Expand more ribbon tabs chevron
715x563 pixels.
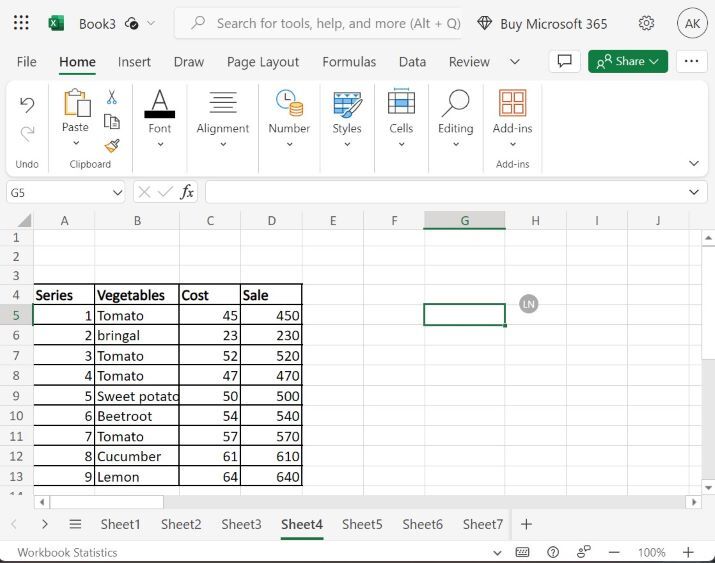pos(515,62)
